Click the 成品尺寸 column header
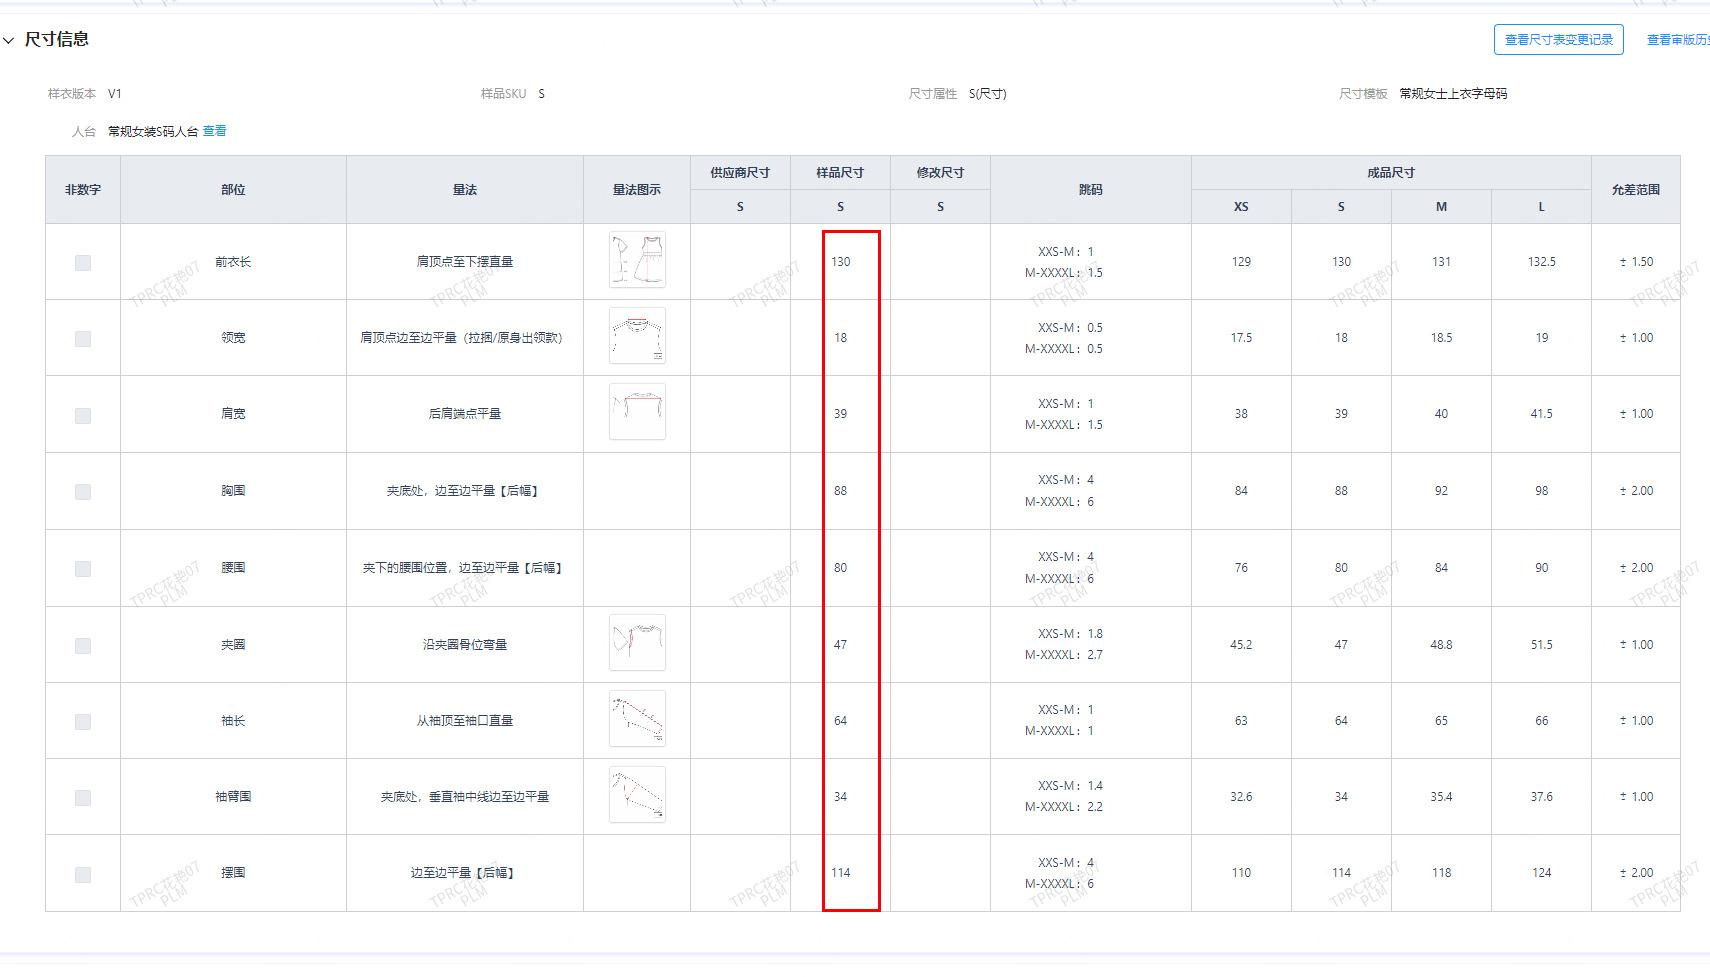Image resolution: width=1710 pixels, height=977 pixels. click(1390, 173)
